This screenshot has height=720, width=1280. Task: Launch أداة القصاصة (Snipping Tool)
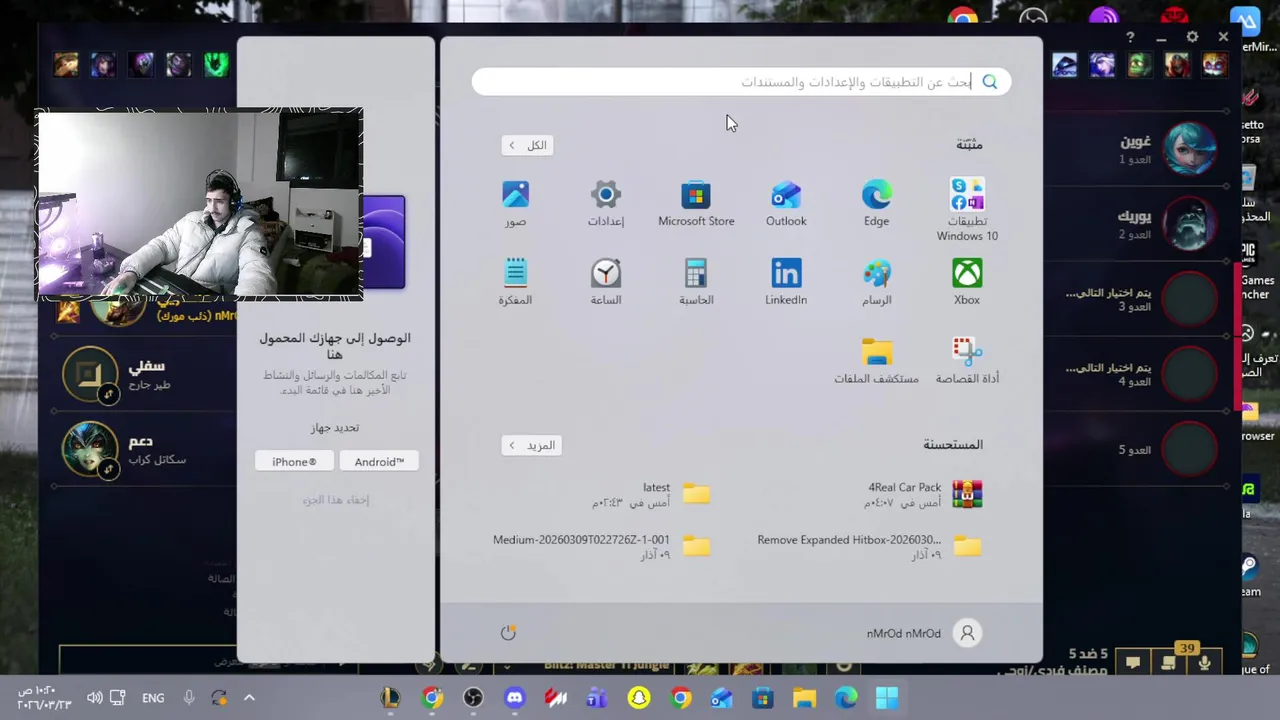click(x=967, y=361)
